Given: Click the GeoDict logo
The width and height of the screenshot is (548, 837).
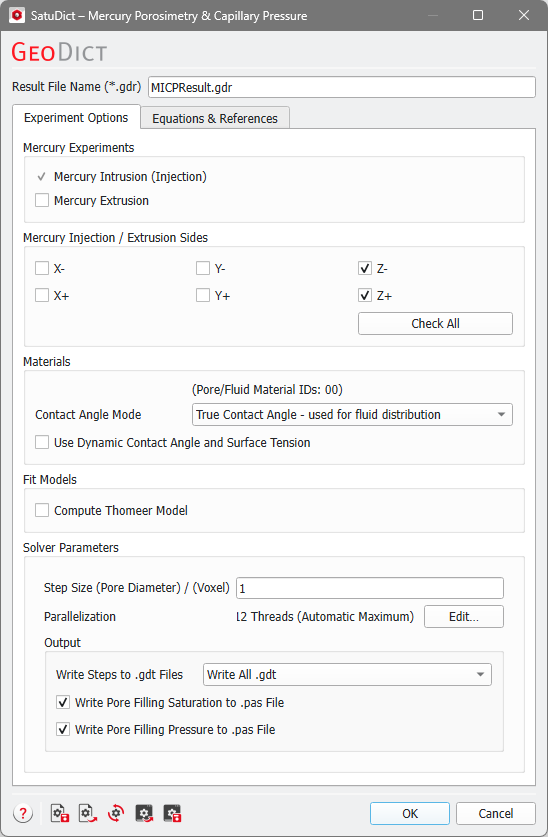Looking at the screenshot, I should [59, 52].
